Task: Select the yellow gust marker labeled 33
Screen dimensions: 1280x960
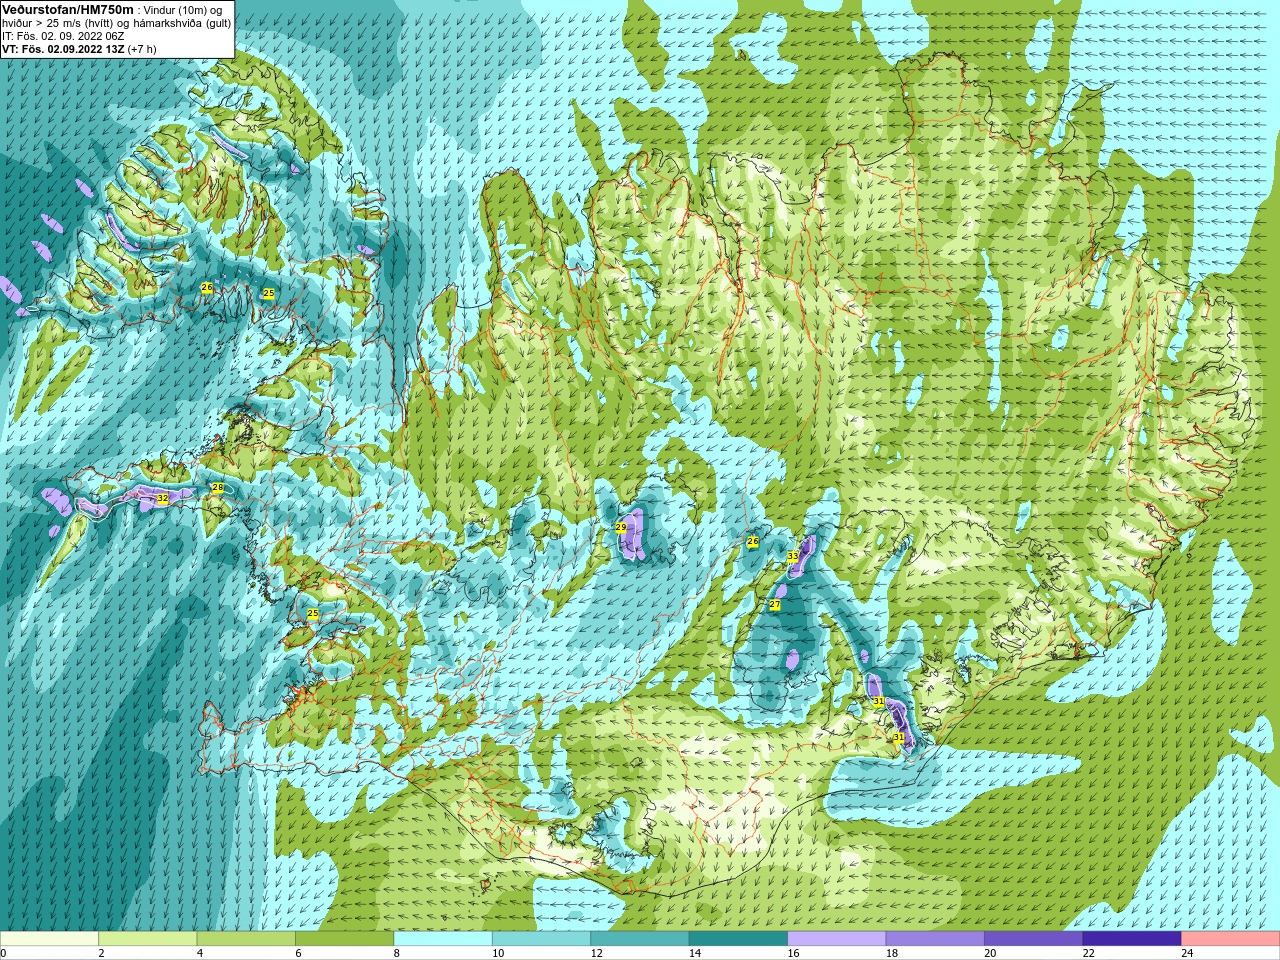Action: click(793, 556)
